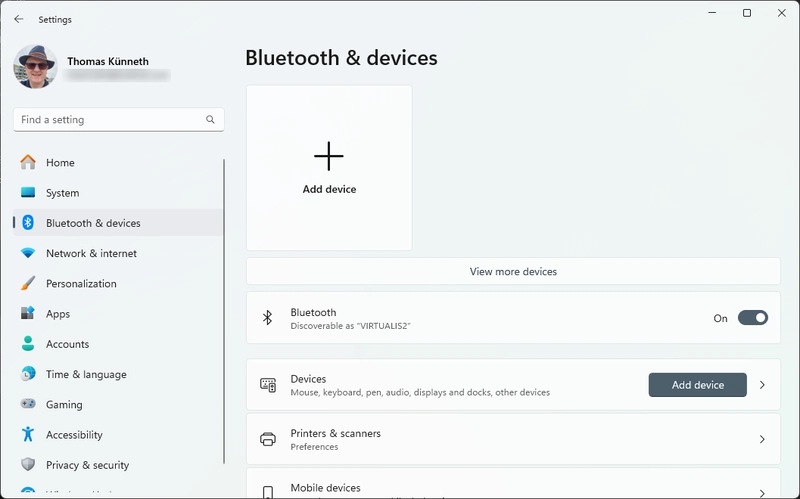Image resolution: width=800 pixels, height=499 pixels.
Task: Go to Personalization settings
Action: [118, 283]
